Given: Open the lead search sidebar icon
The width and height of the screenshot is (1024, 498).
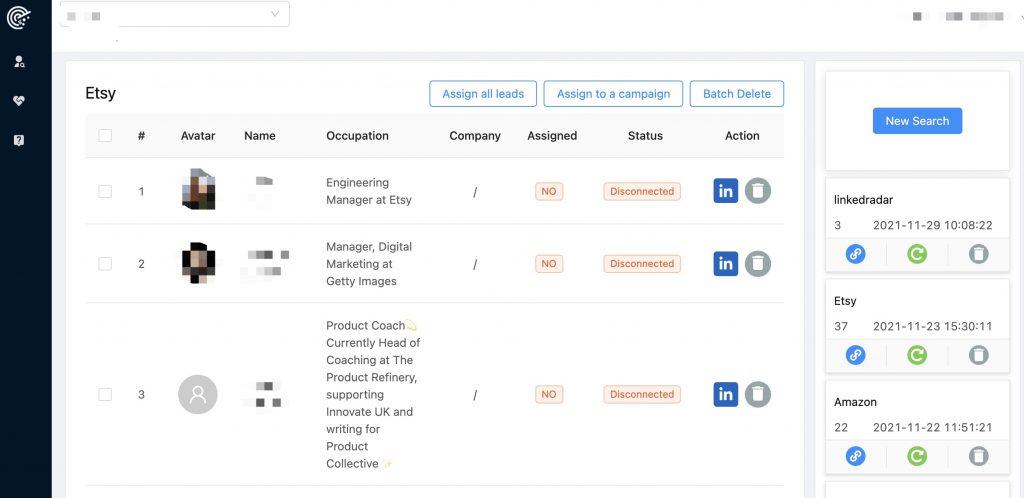Looking at the screenshot, I should point(19,62).
